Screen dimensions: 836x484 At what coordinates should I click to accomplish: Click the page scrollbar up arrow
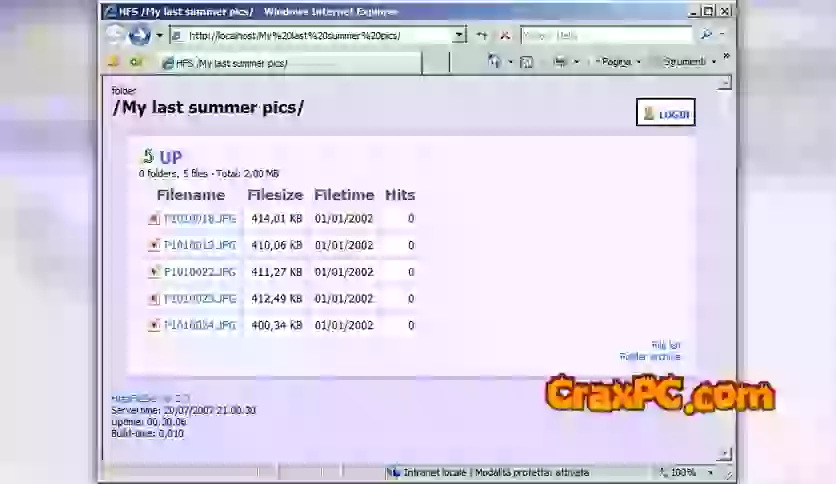coord(725,83)
